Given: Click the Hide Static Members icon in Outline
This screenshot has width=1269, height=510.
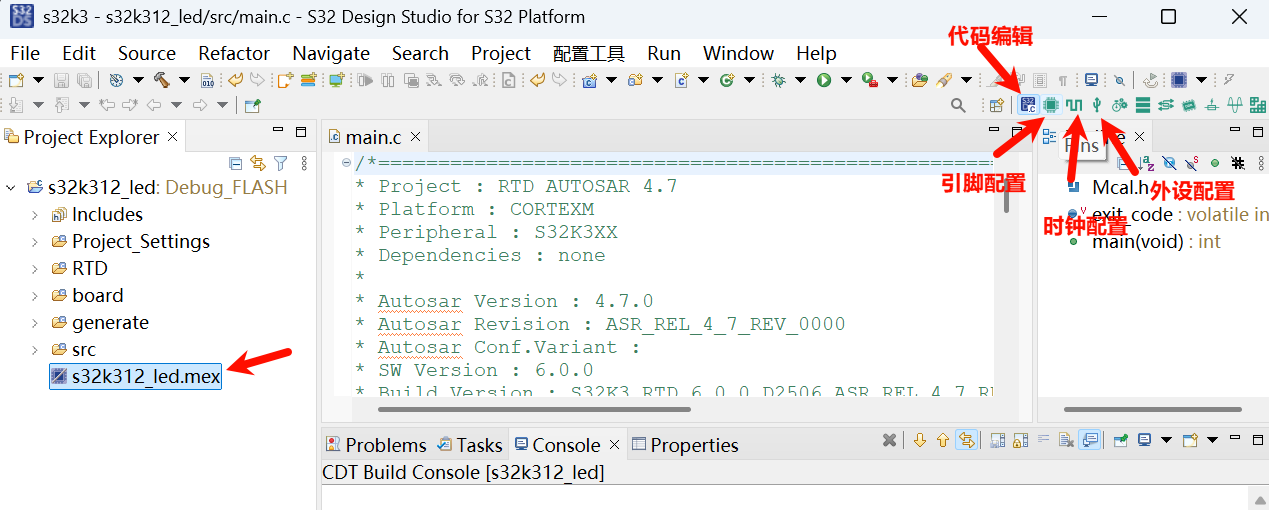Looking at the screenshot, I should point(1192,163).
